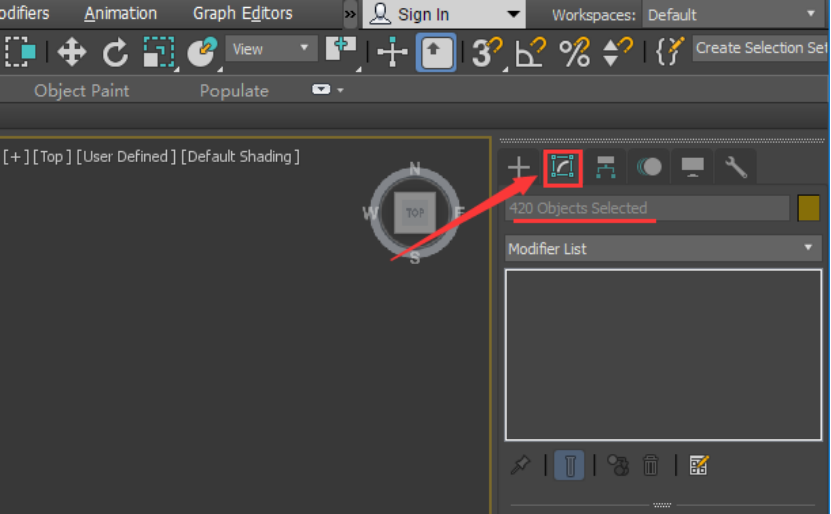Click the Create Selection Set field
The width and height of the screenshot is (831, 514).
coord(761,48)
